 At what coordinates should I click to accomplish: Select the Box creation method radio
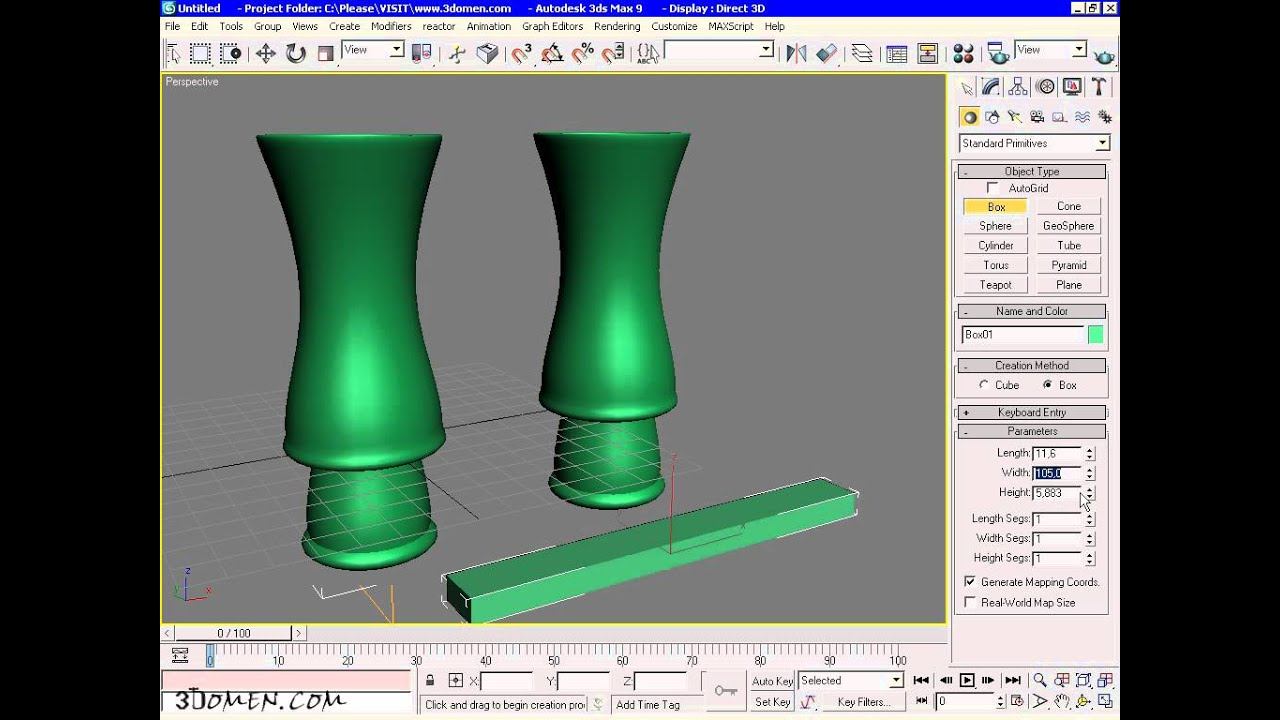(x=1047, y=385)
